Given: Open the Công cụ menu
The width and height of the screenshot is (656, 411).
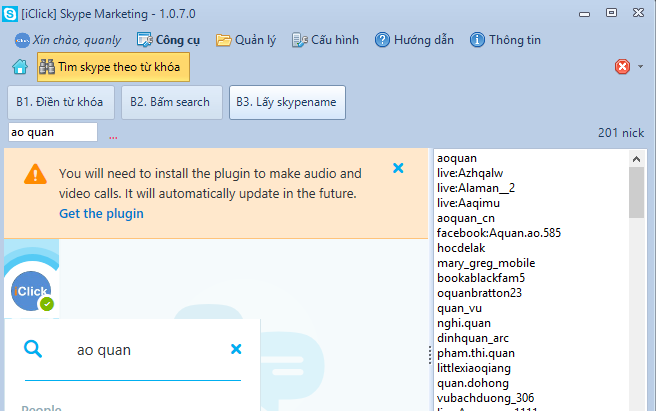Looking at the screenshot, I should tap(168, 40).
